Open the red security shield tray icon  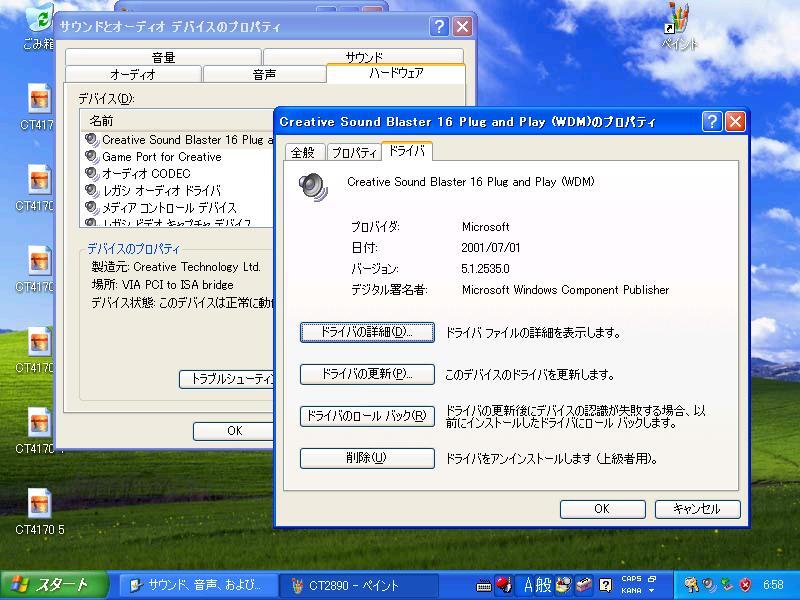(x=745, y=585)
